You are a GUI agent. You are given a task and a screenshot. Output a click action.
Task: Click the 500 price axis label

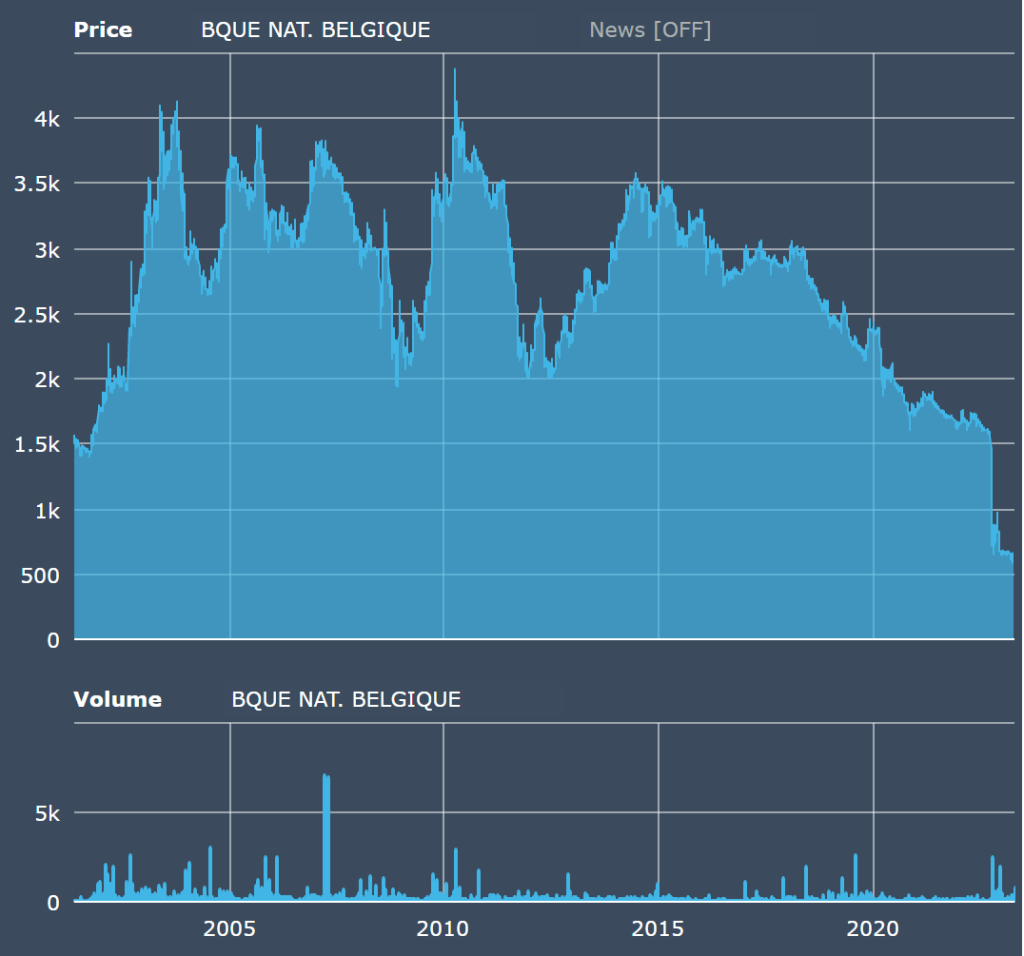pyautogui.click(x=42, y=575)
